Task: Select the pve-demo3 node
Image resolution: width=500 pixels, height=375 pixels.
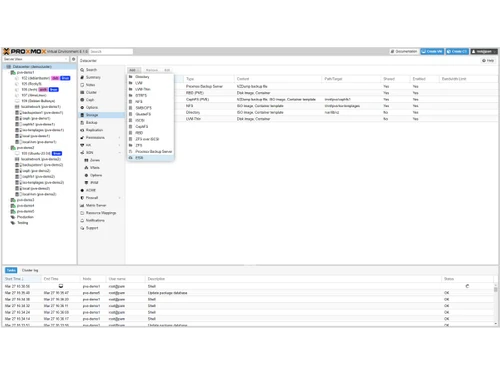Action: pyautogui.click(x=25, y=200)
